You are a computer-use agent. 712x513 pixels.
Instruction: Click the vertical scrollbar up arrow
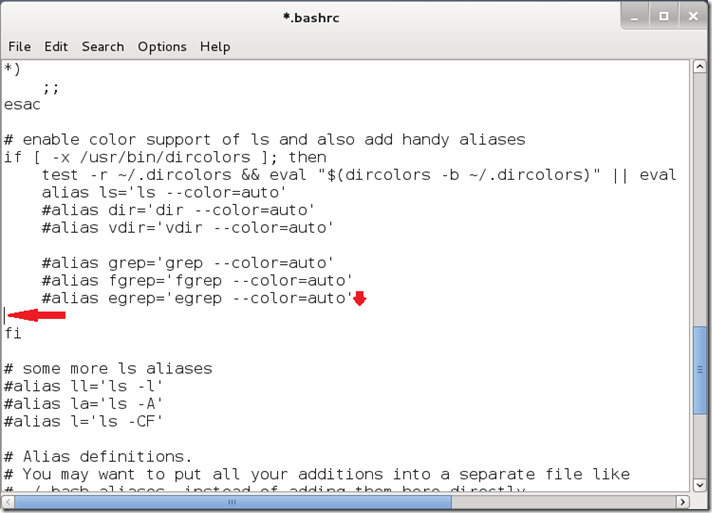[x=701, y=67]
